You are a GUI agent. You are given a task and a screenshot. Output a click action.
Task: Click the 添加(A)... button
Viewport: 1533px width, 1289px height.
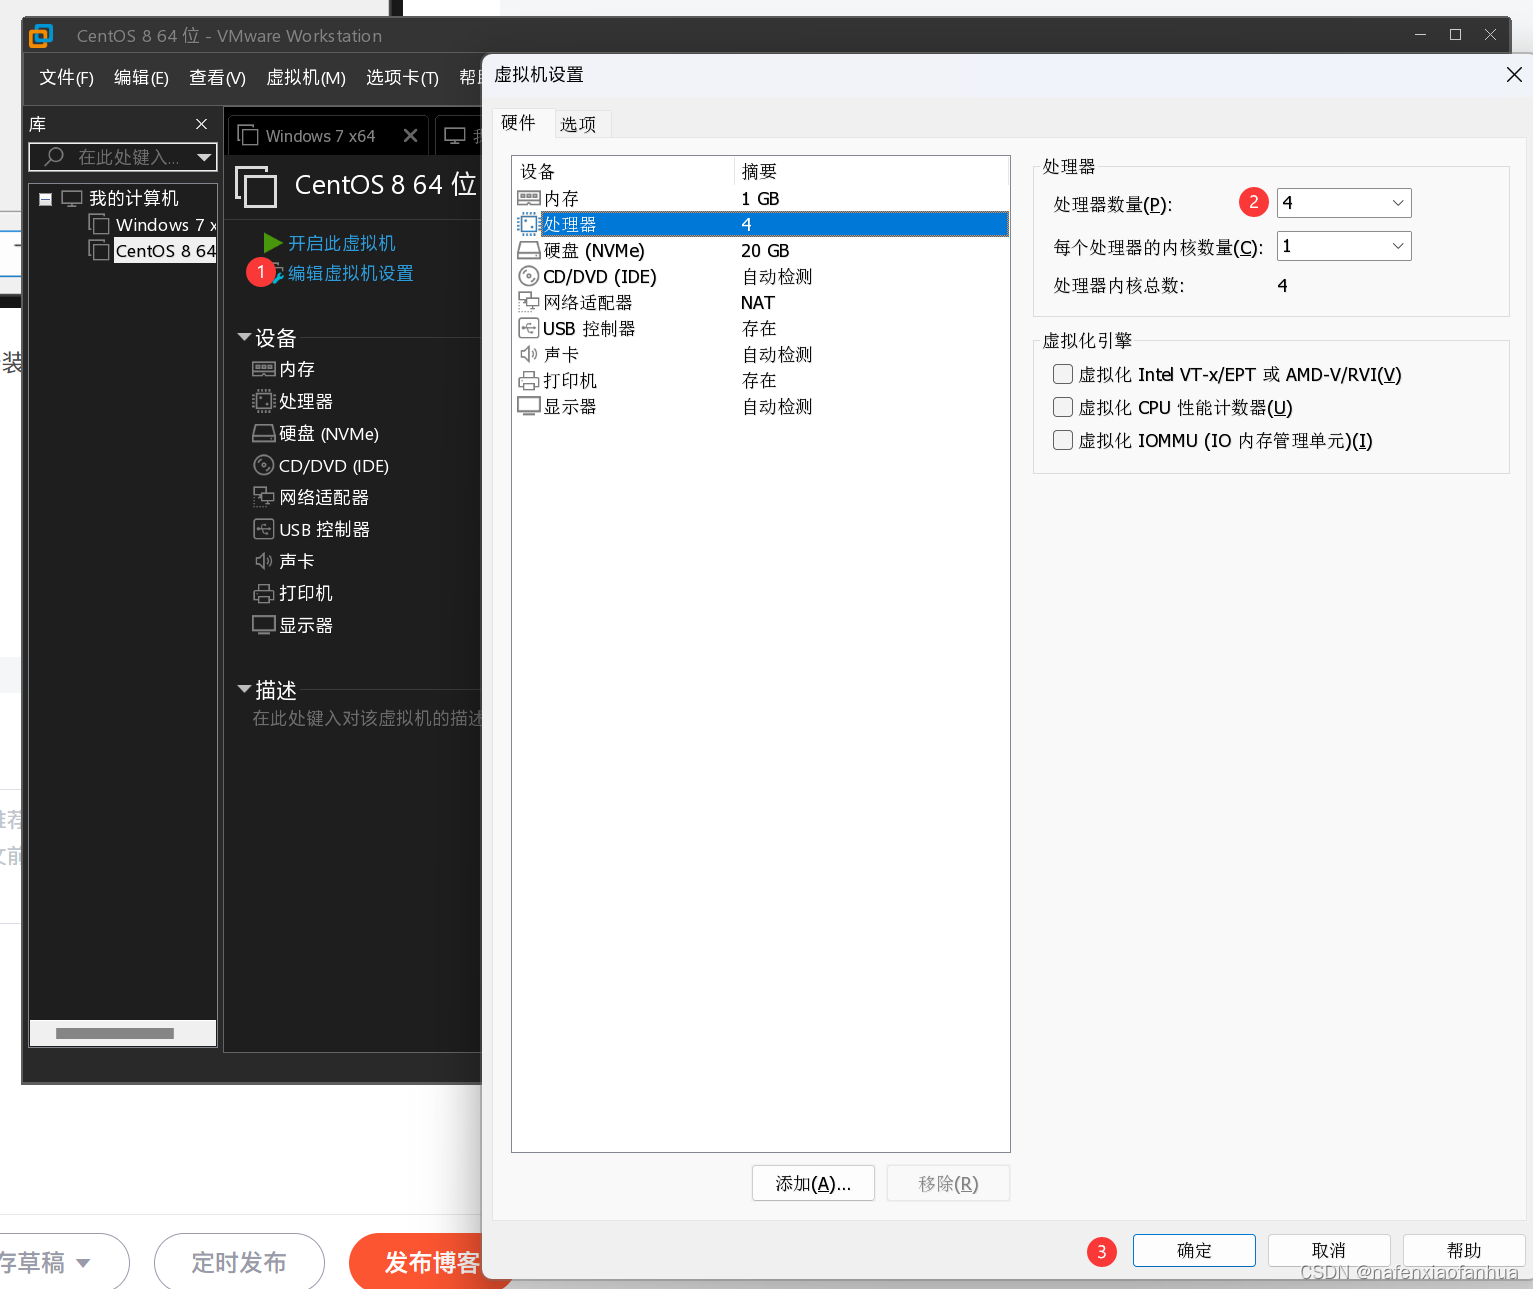tap(813, 1183)
